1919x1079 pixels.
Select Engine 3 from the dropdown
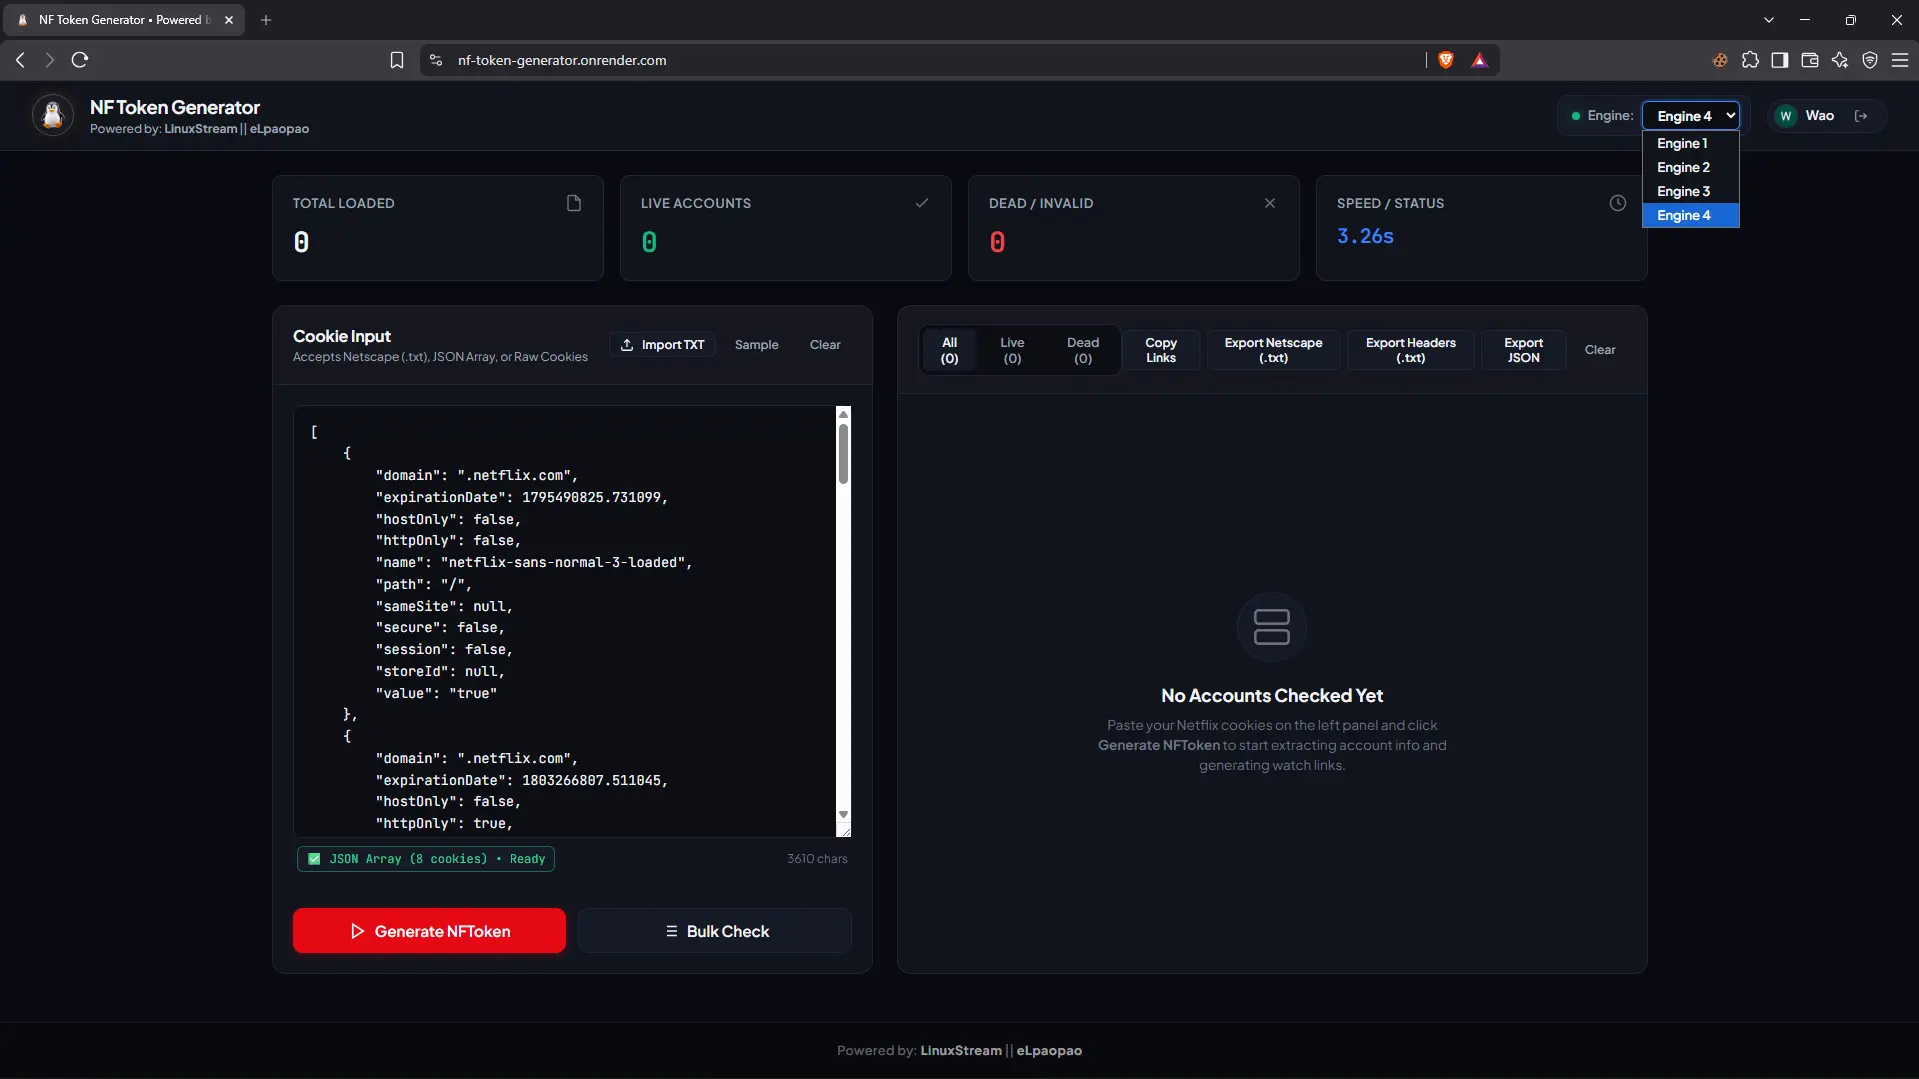(1691, 191)
